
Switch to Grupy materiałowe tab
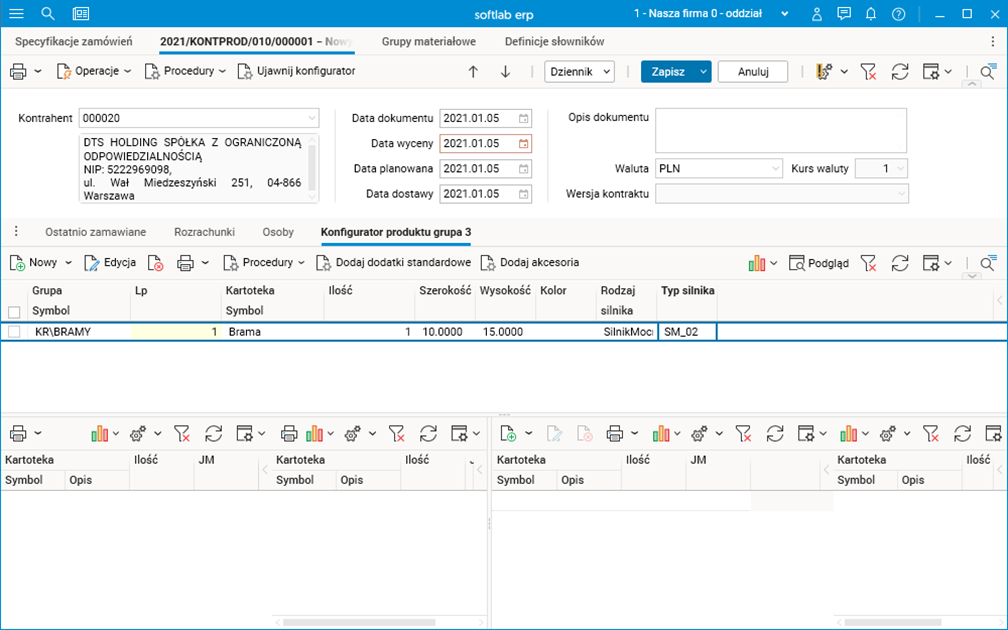pyautogui.click(x=428, y=41)
